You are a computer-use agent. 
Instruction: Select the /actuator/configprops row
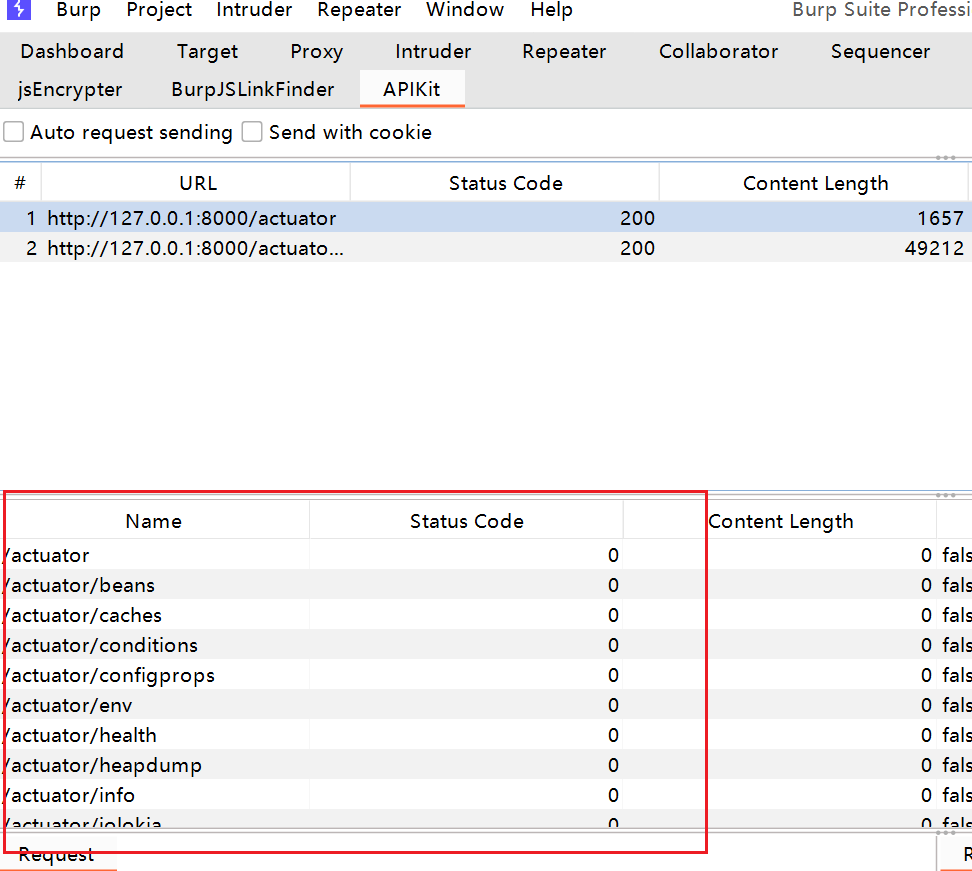coord(486,674)
